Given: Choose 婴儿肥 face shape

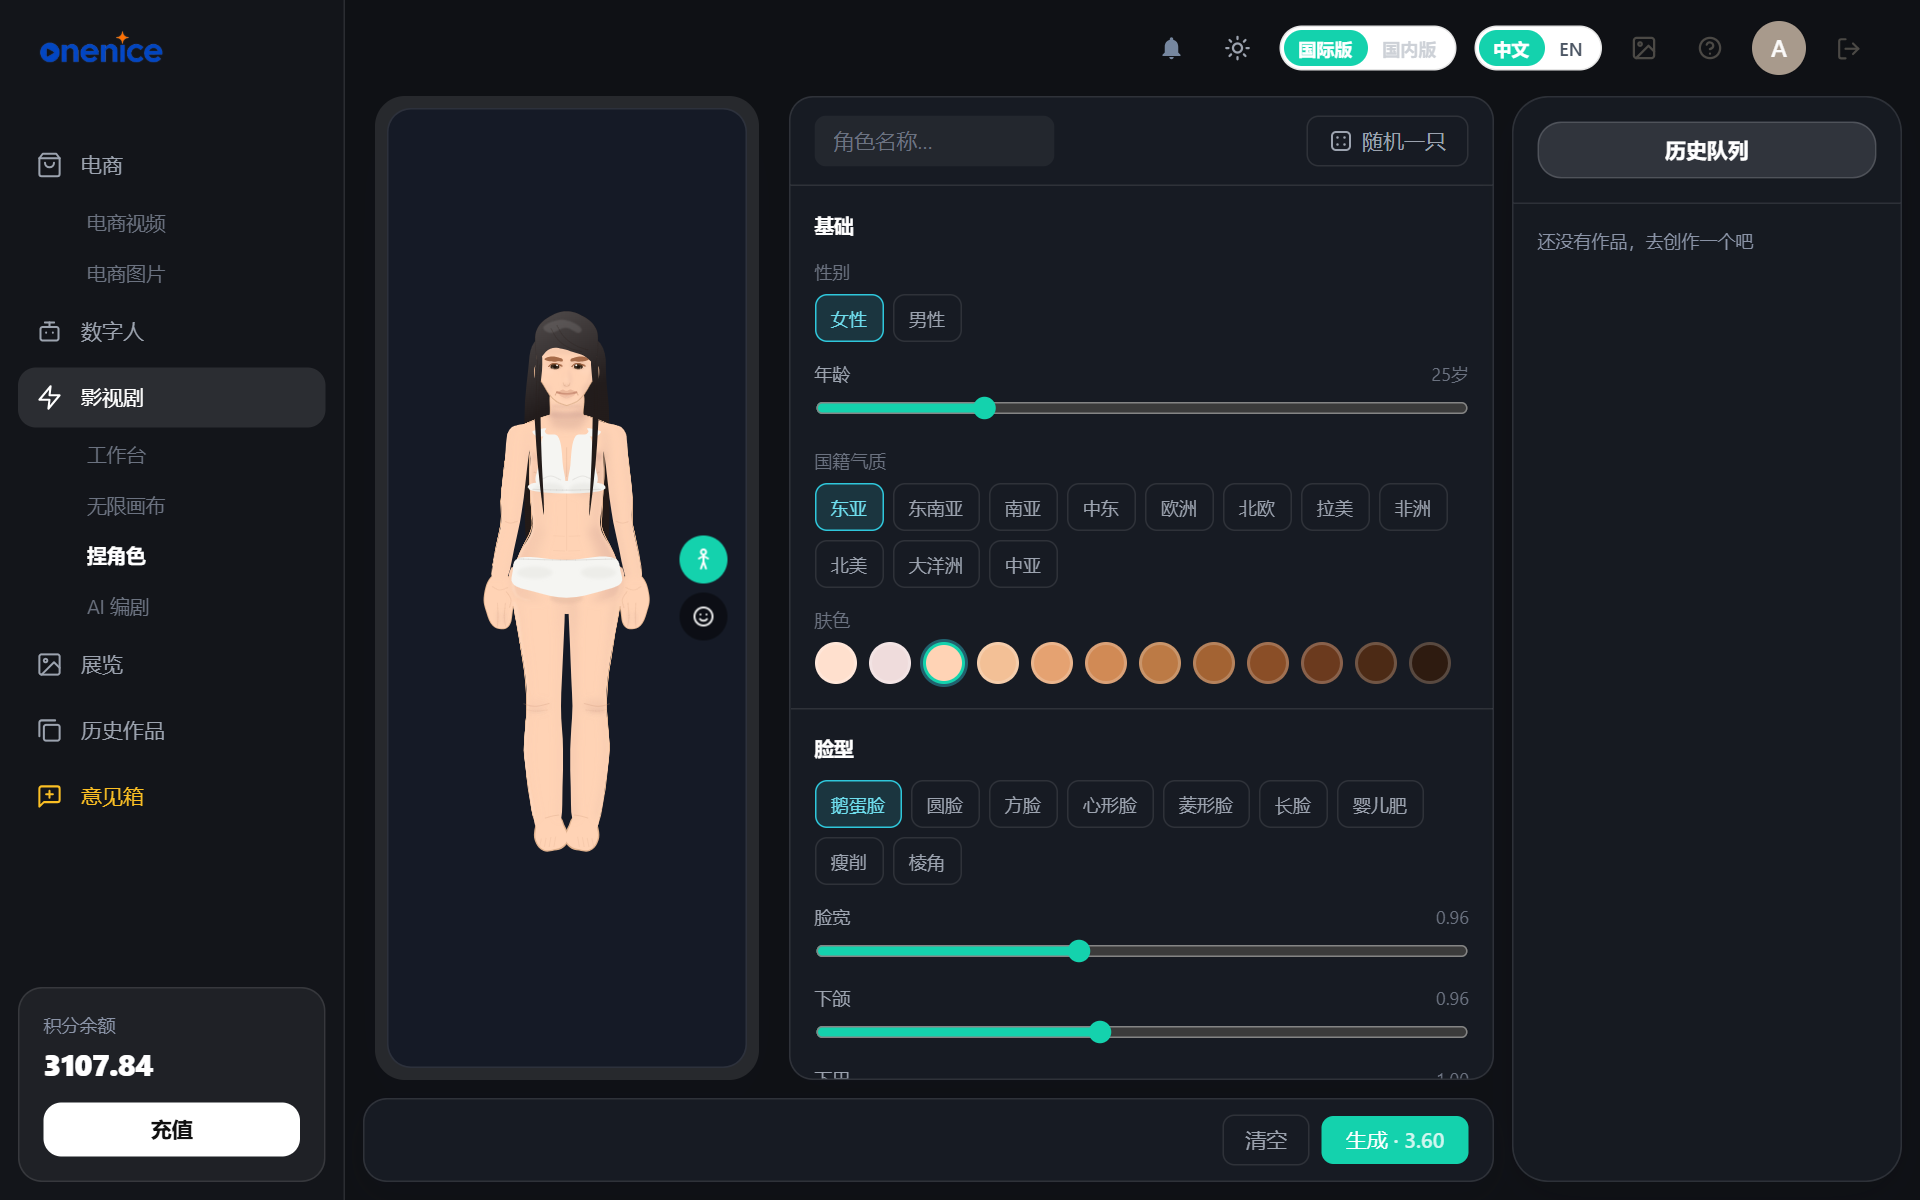Looking at the screenshot, I should pos(1379,805).
